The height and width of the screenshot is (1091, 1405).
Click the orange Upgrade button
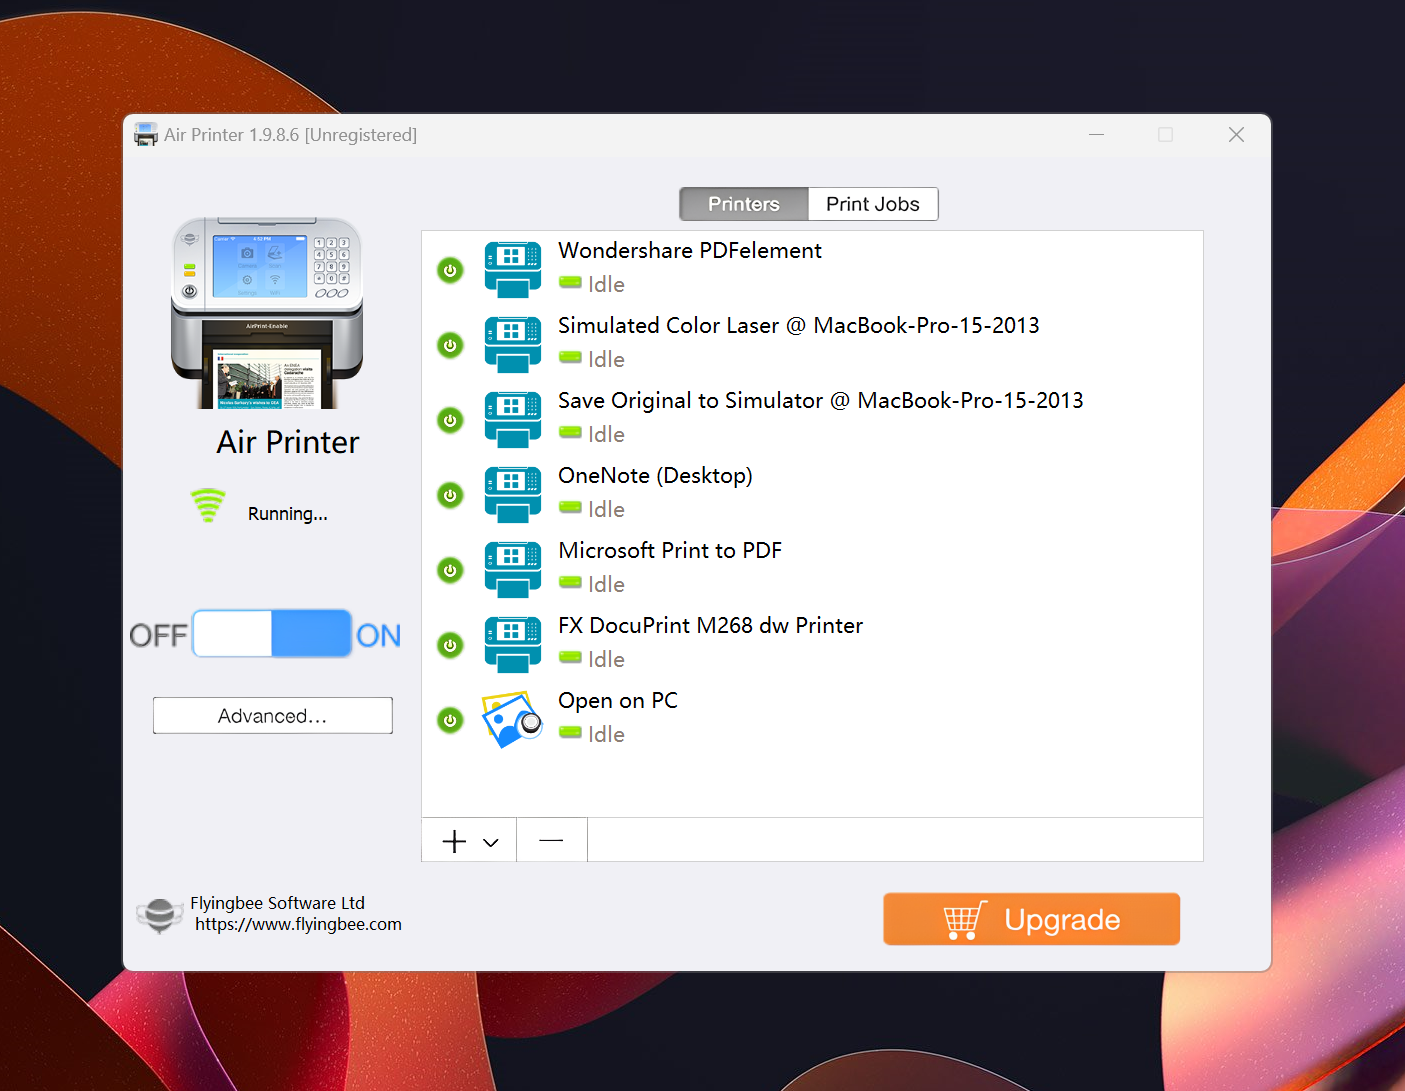[1031, 919]
